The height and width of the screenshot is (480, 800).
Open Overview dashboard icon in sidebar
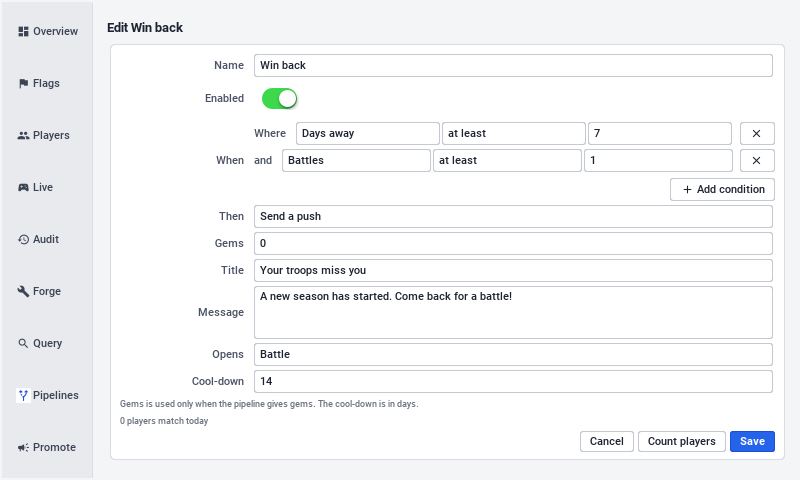coord(23,32)
